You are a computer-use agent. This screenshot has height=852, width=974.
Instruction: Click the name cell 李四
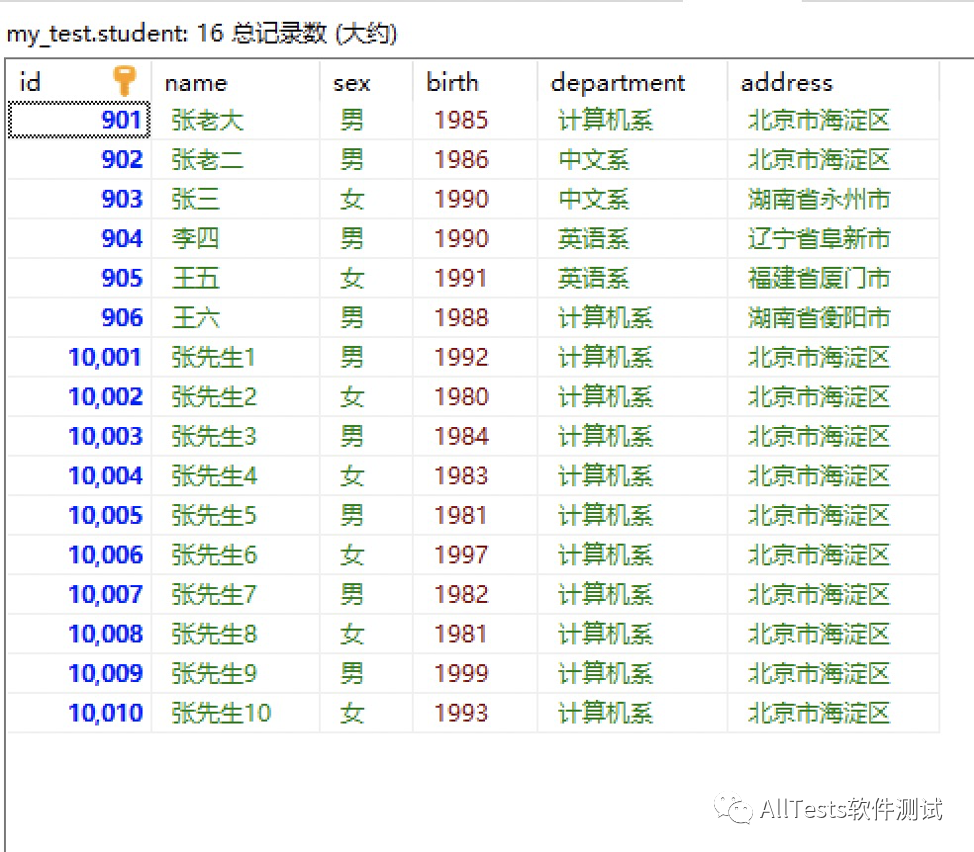(x=235, y=238)
